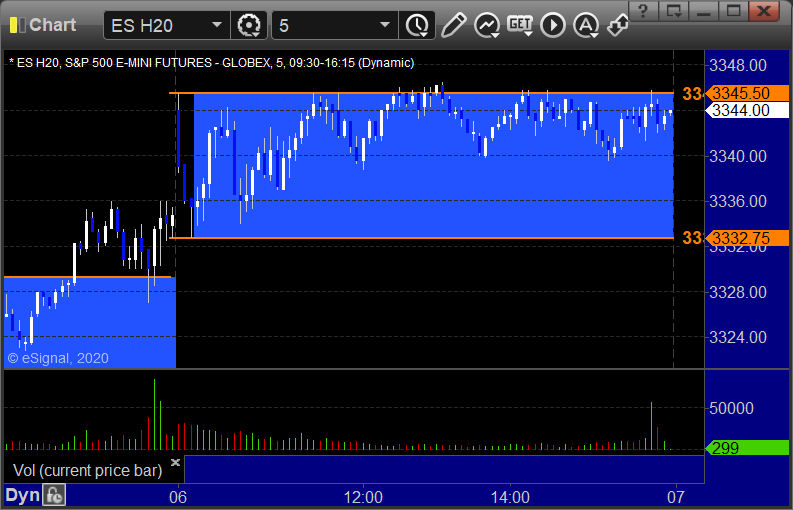Viewport: 793px width, 510px height.
Task: Start bar replay with the play icon
Action: click(553, 25)
